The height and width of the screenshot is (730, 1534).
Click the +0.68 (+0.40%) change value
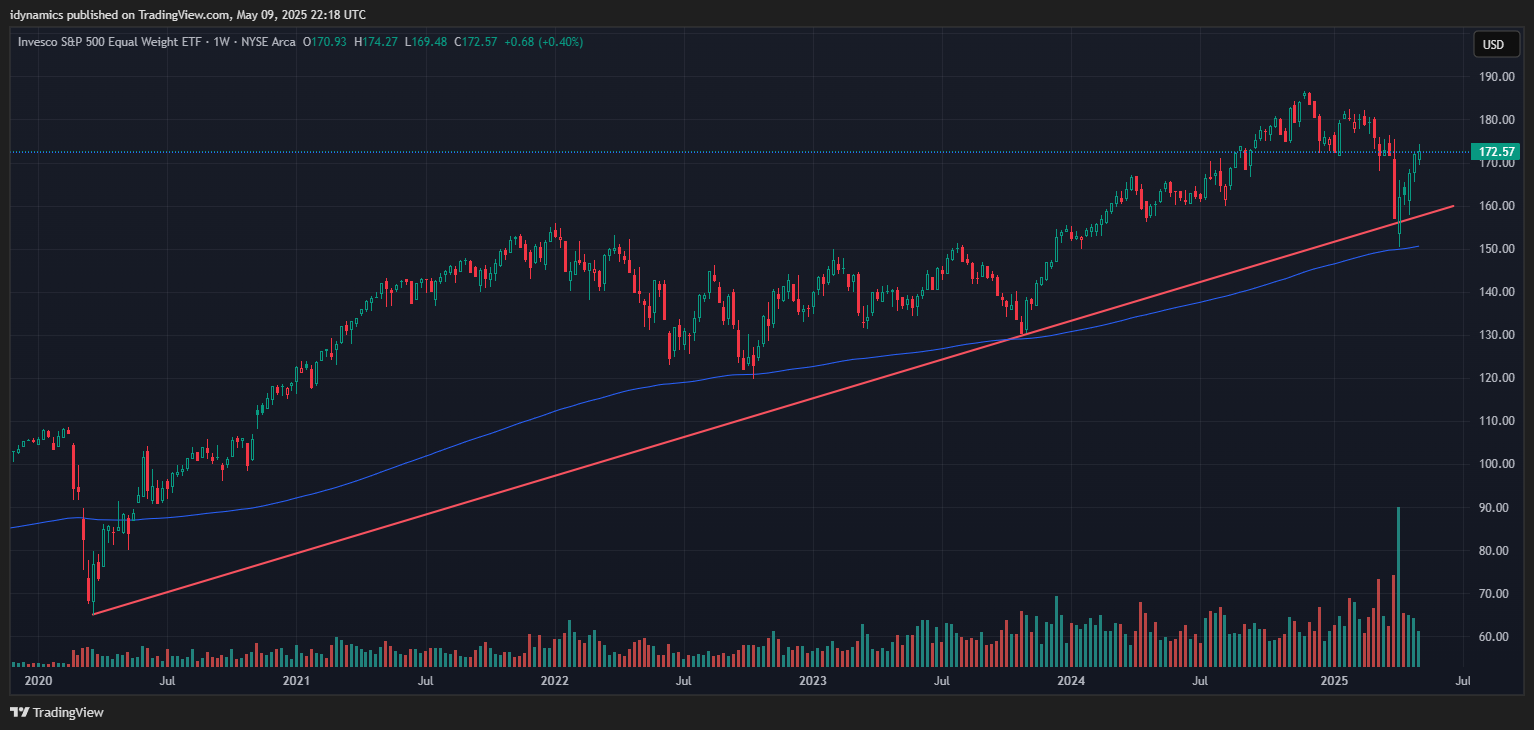pyautogui.click(x=543, y=42)
